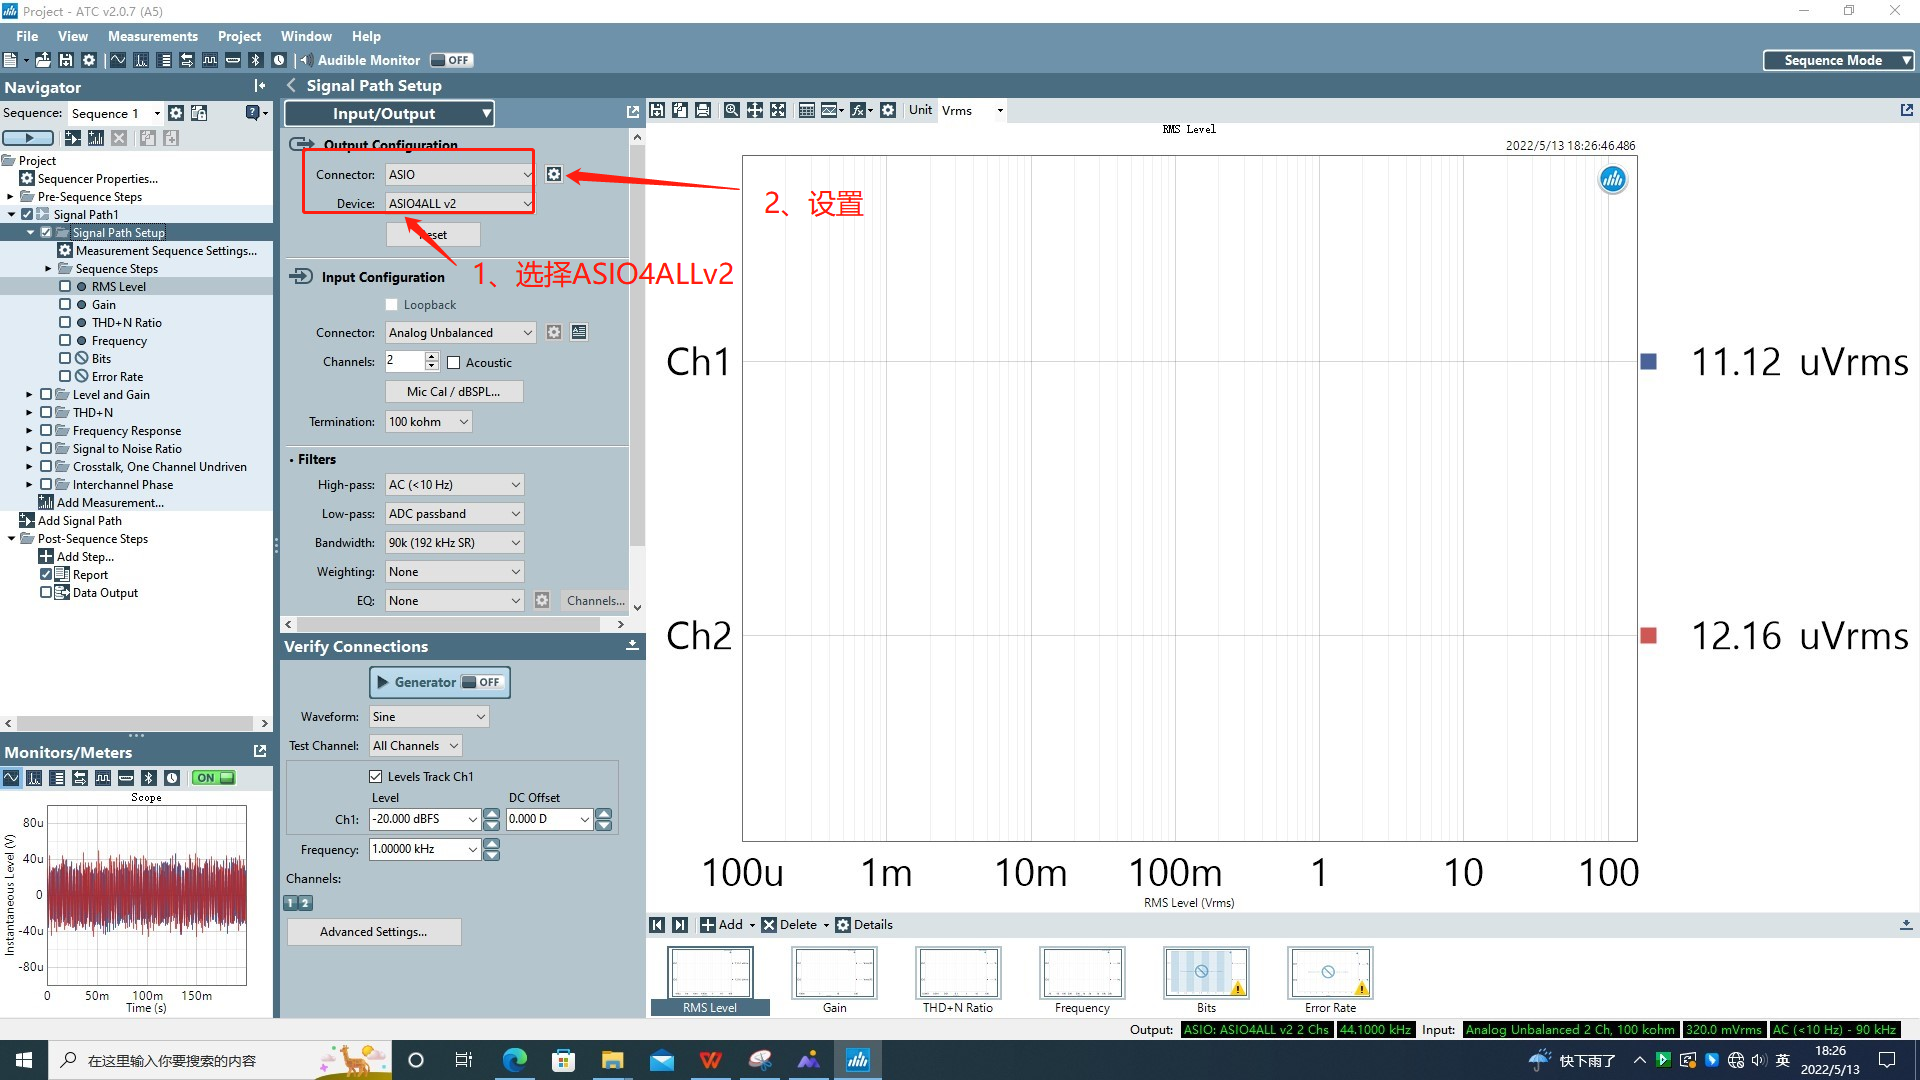Screen dimensions: 1920x1080
Task: Open the High-pass filter dropdown
Action: click(x=455, y=484)
